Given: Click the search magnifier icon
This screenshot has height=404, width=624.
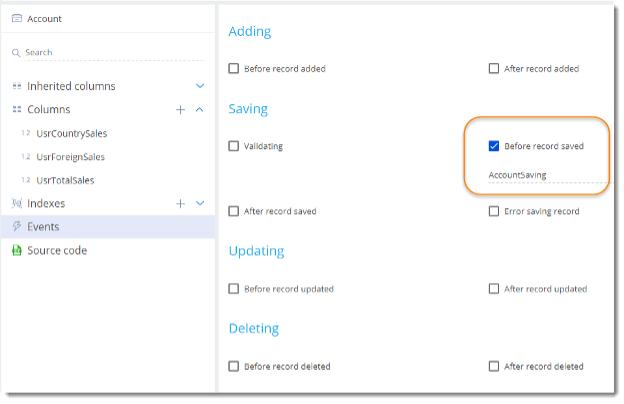Looking at the screenshot, I should tap(16, 53).
